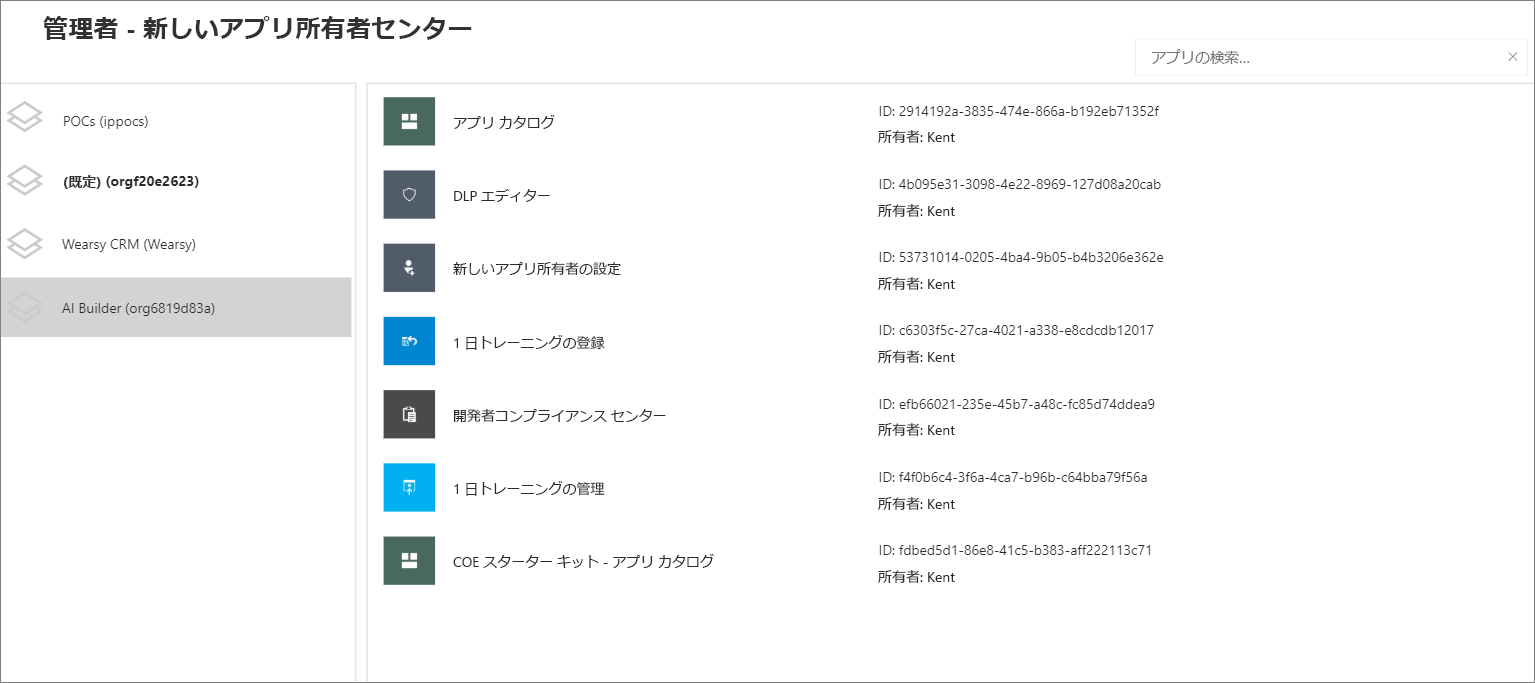Click the 1 日トレーニングの登録 blue icon
Screen dimensions: 1535x683
(x=409, y=341)
